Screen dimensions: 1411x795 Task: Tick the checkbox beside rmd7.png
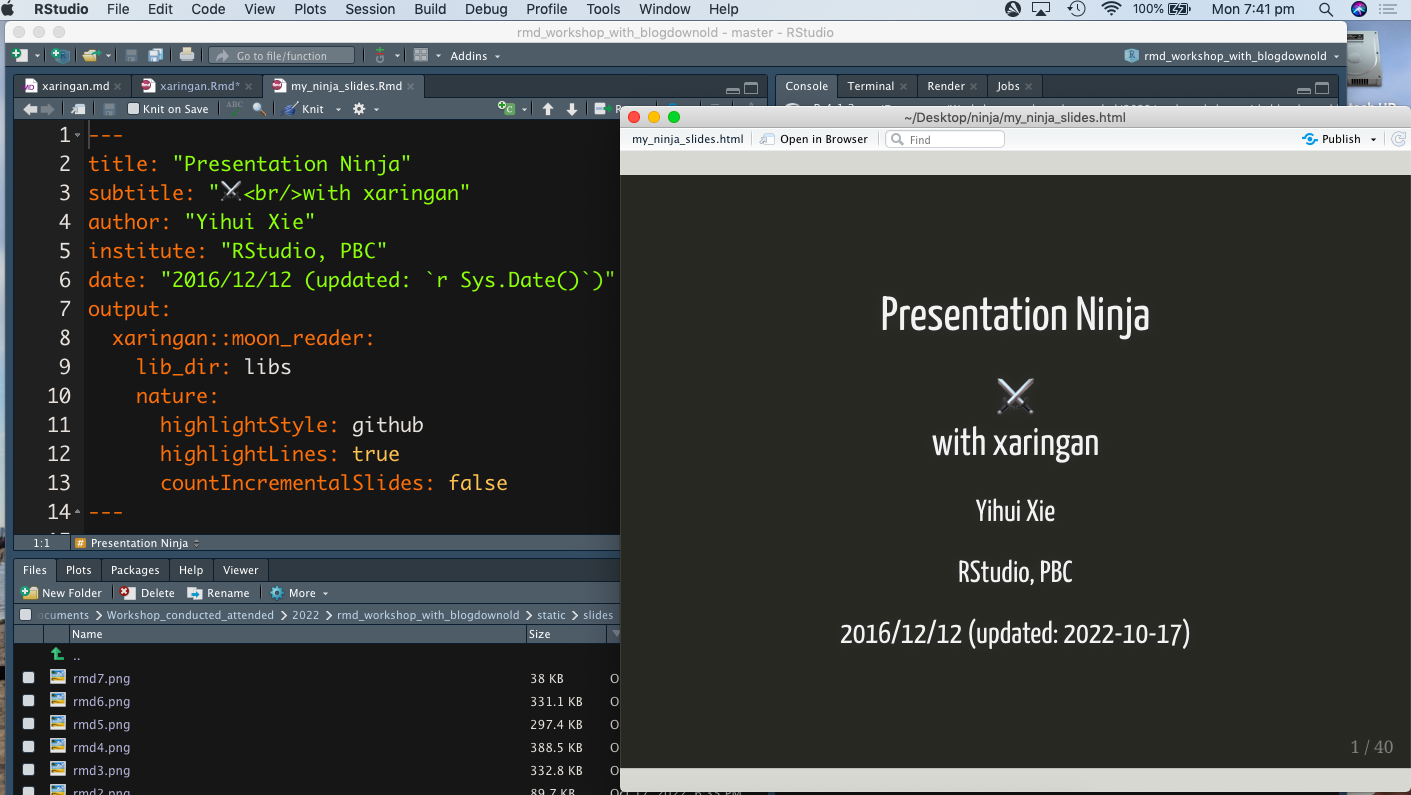[28, 678]
